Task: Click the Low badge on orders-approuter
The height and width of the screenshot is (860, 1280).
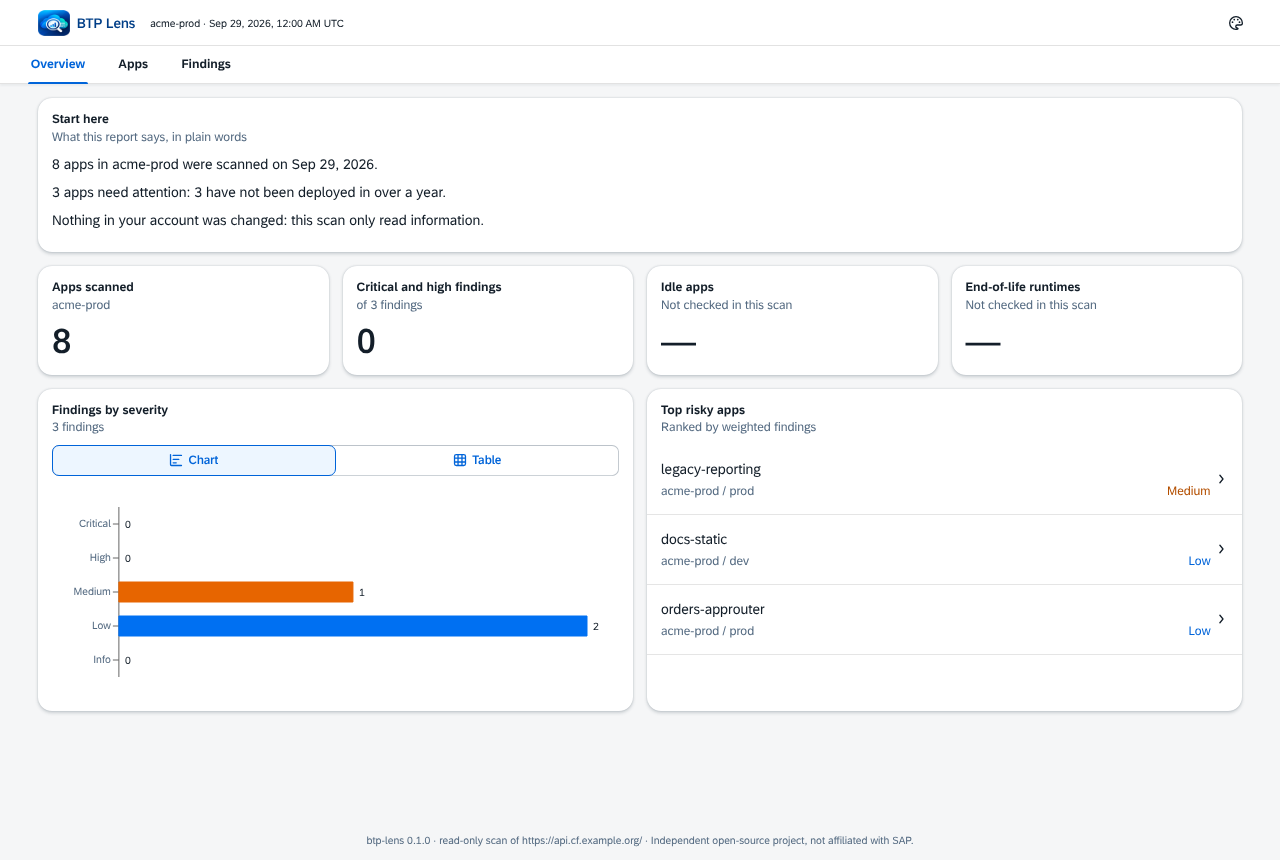Action: (1199, 631)
